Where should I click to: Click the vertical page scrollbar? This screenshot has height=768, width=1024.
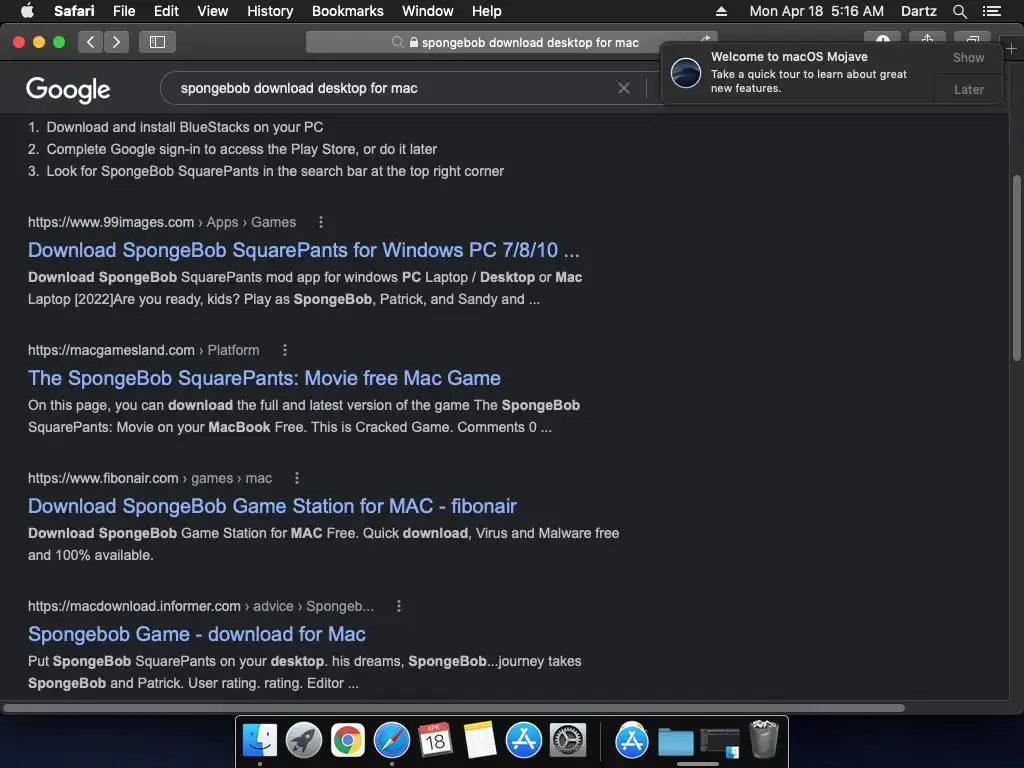(x=1016, y=268)
